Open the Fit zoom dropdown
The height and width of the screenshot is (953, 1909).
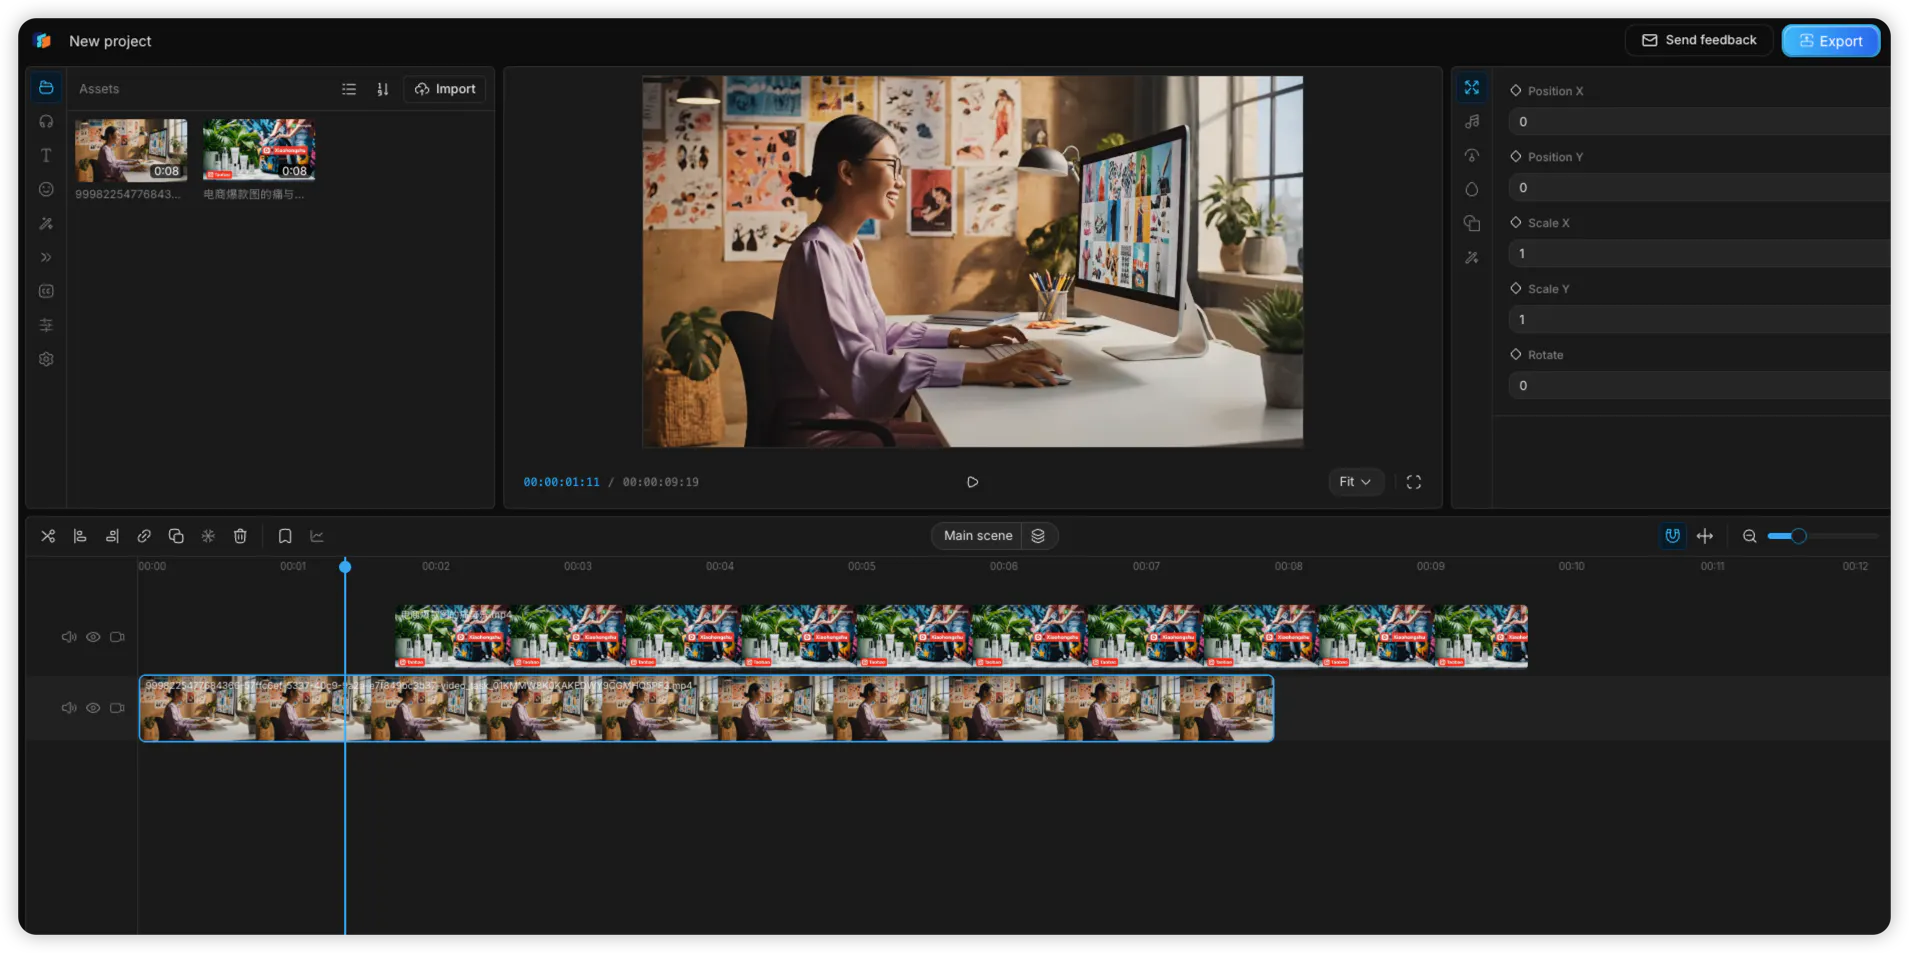tap(1355, 482)
